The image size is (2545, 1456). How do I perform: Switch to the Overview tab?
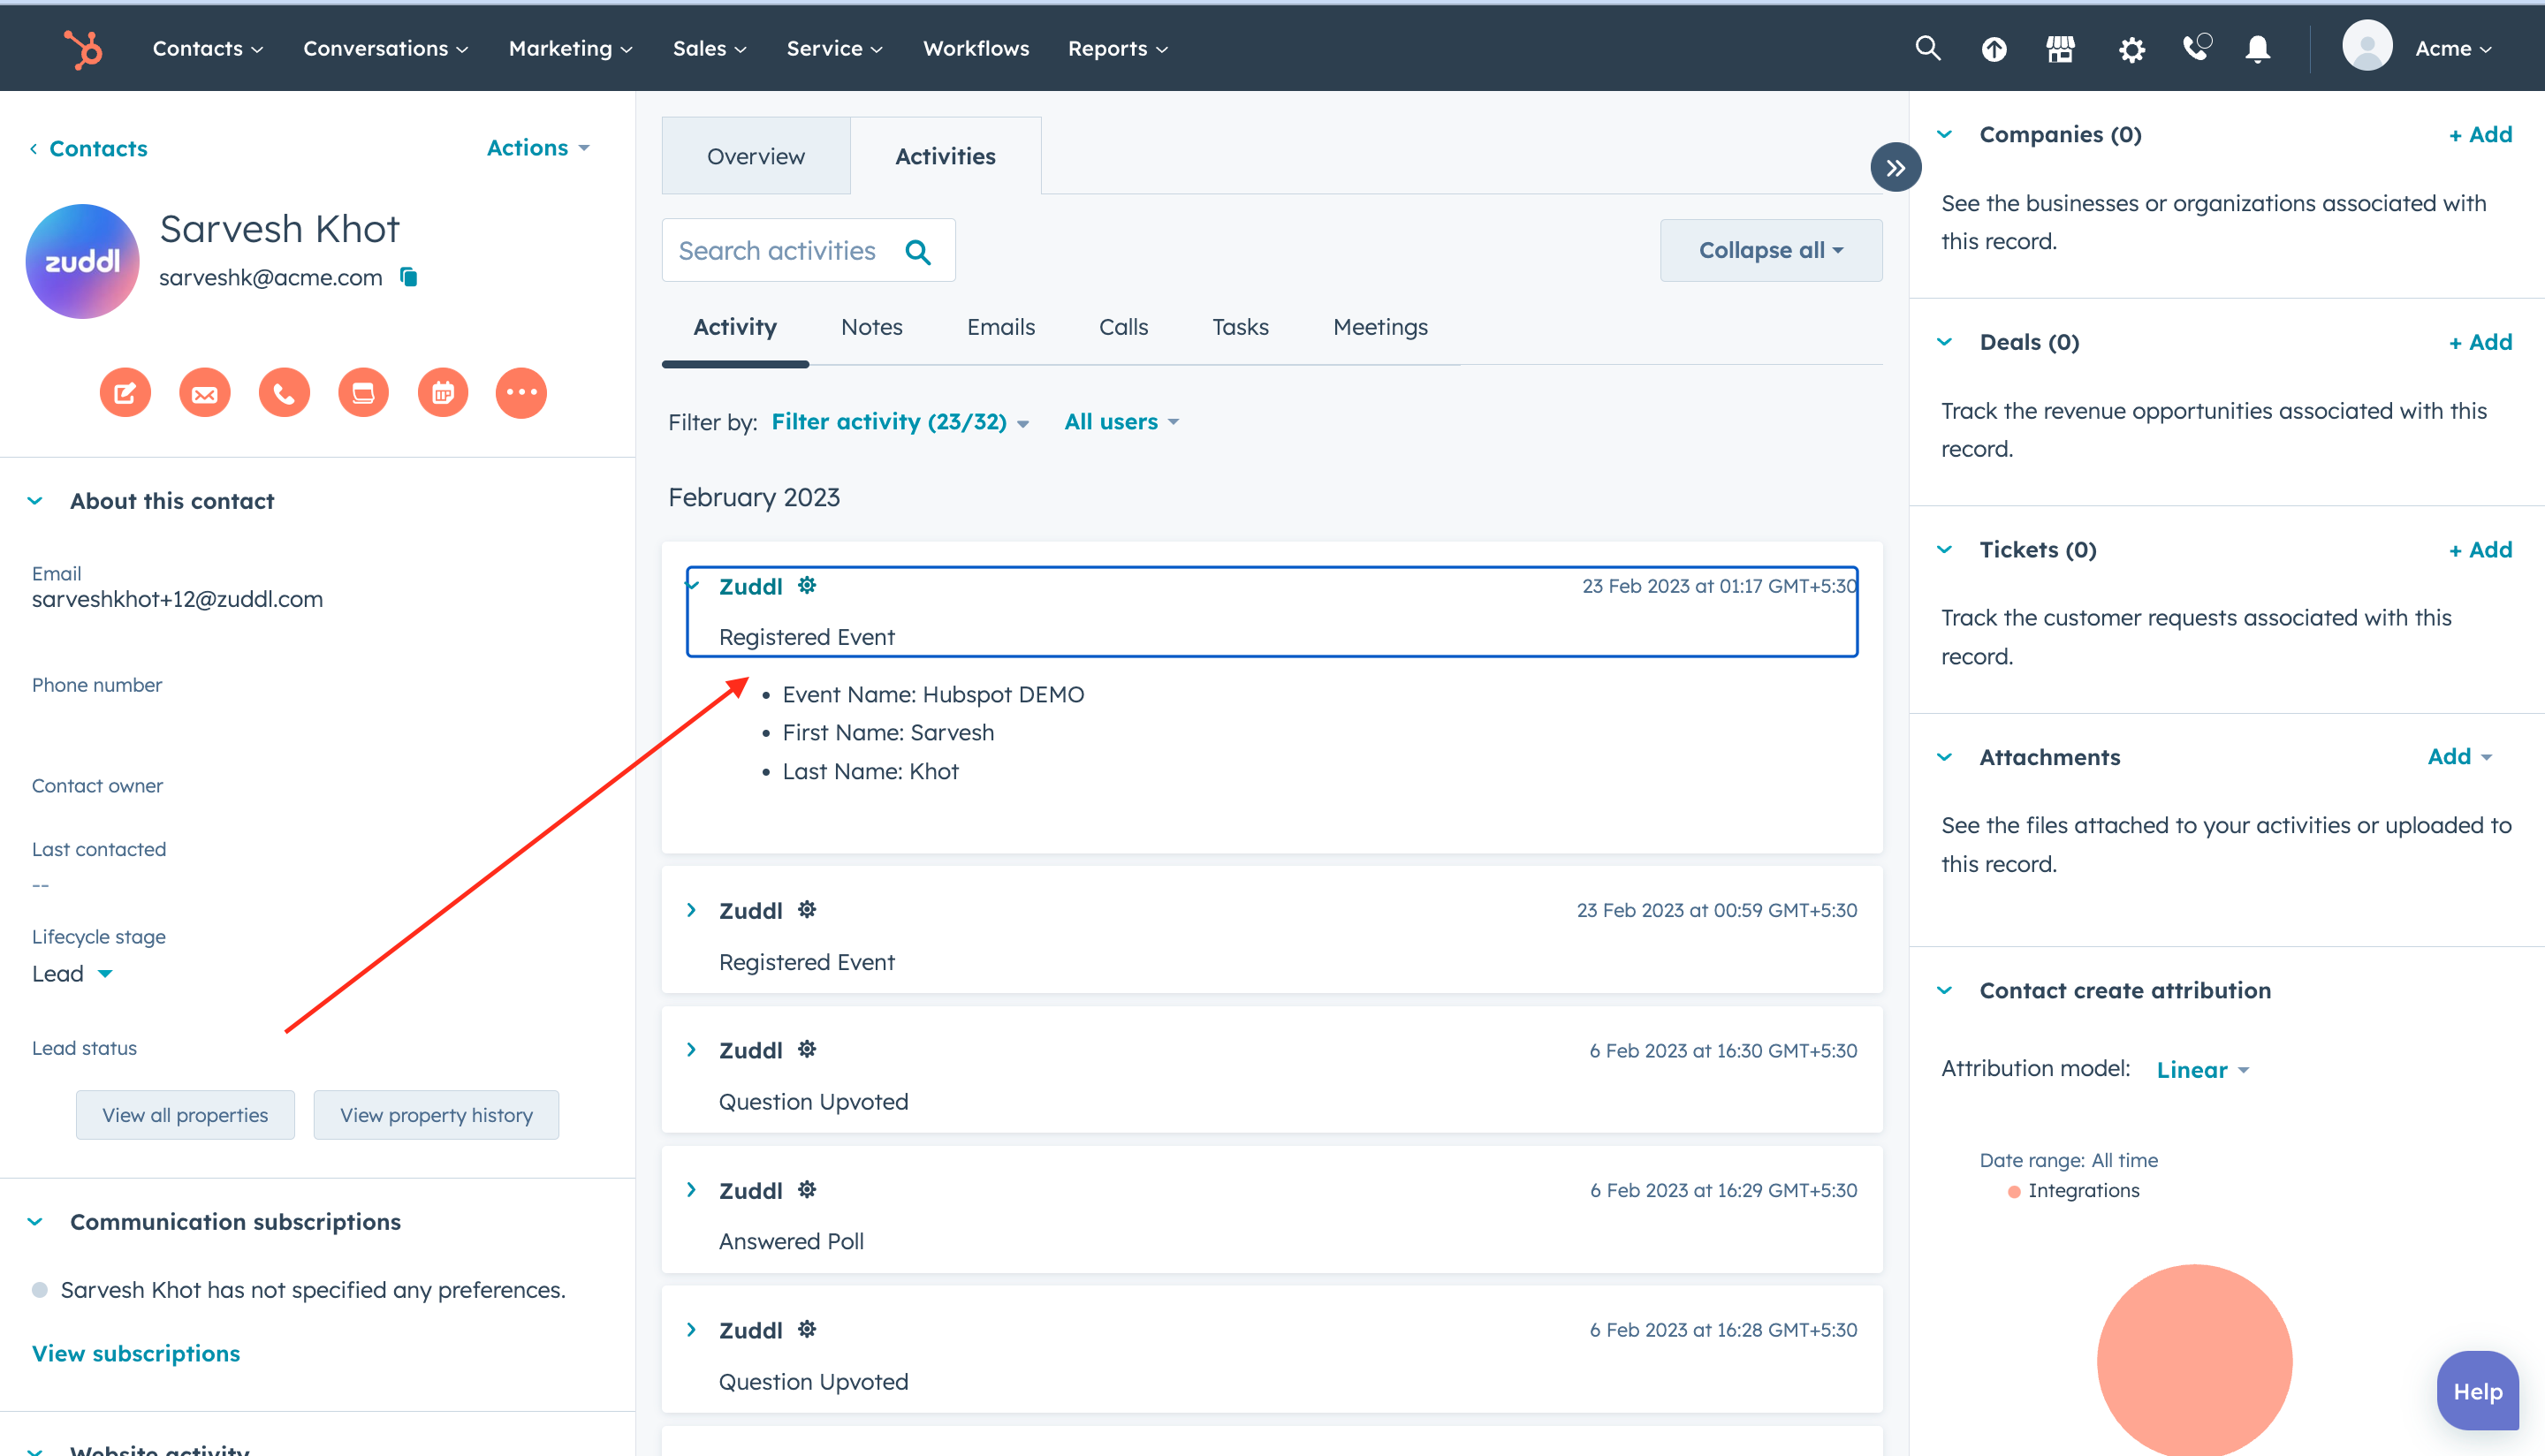[x=755, y=156]
